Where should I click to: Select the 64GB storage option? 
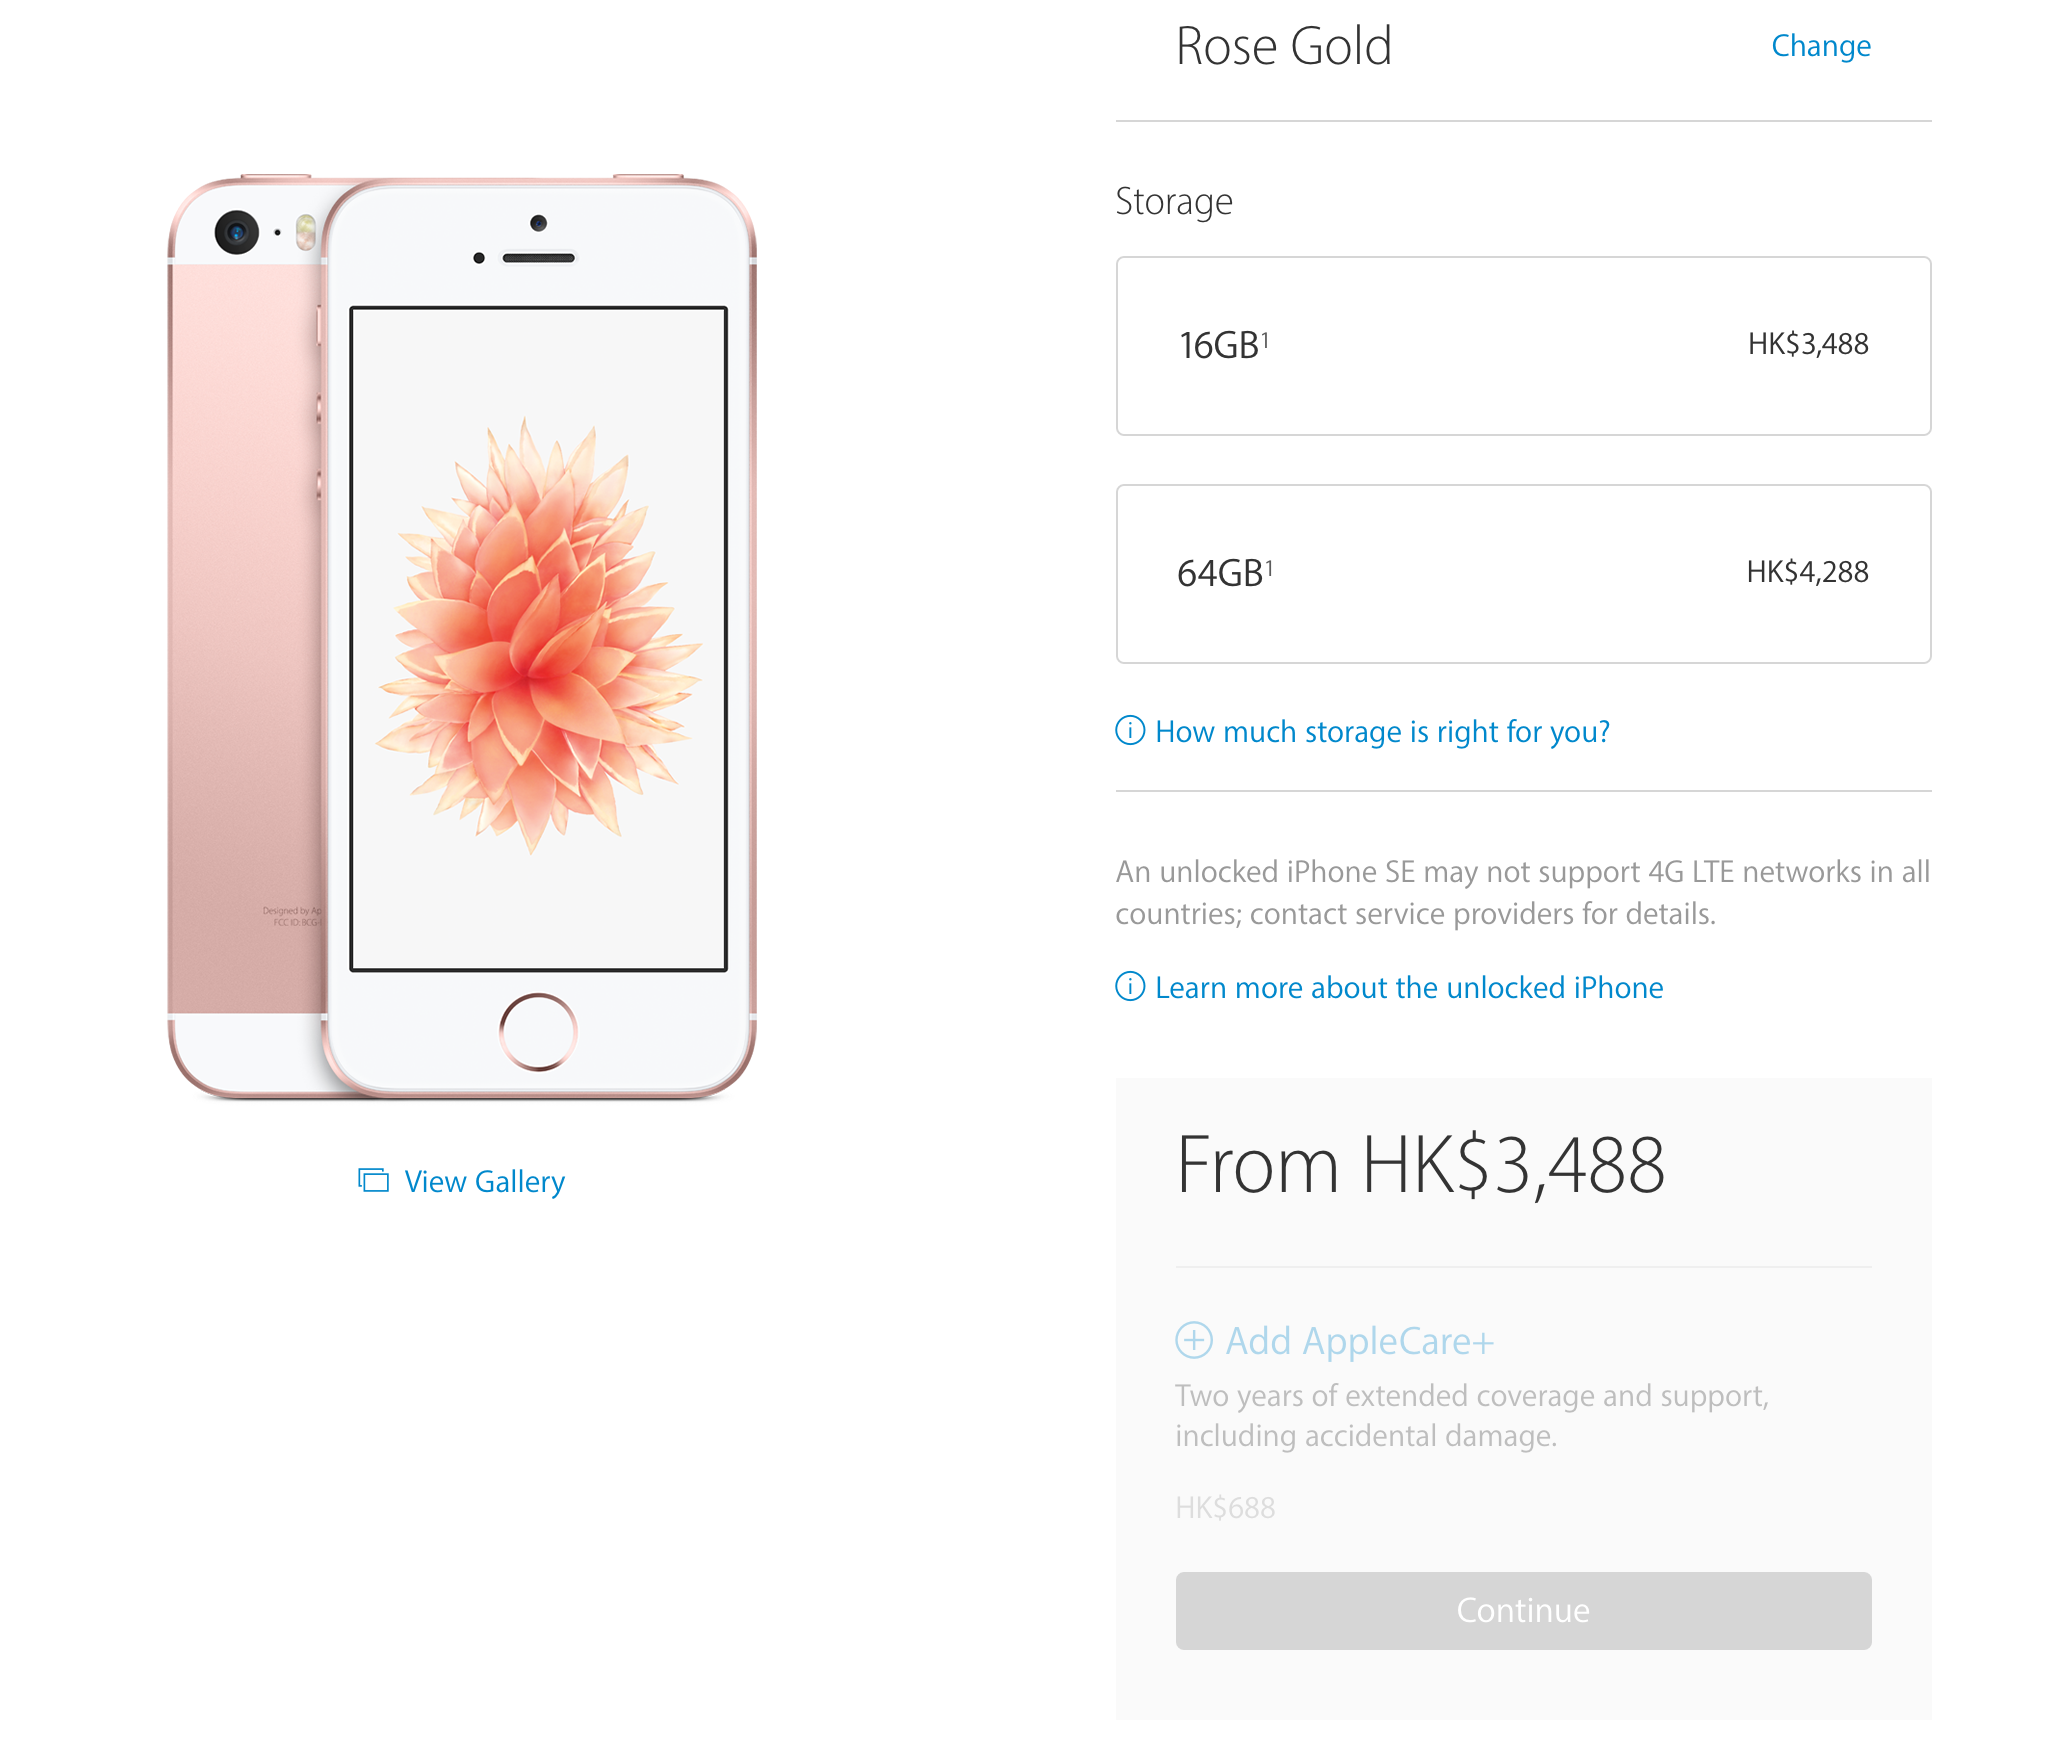click(1523, 574)
